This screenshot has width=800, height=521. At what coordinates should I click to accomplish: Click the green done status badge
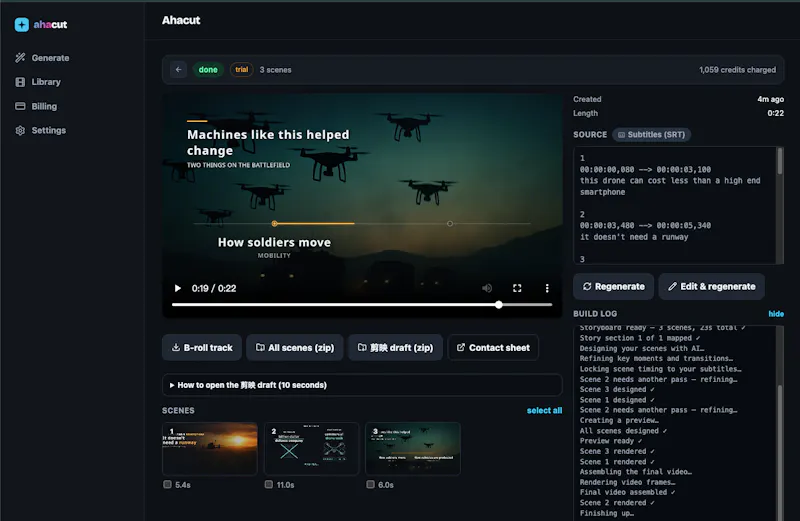coord(208,69)
